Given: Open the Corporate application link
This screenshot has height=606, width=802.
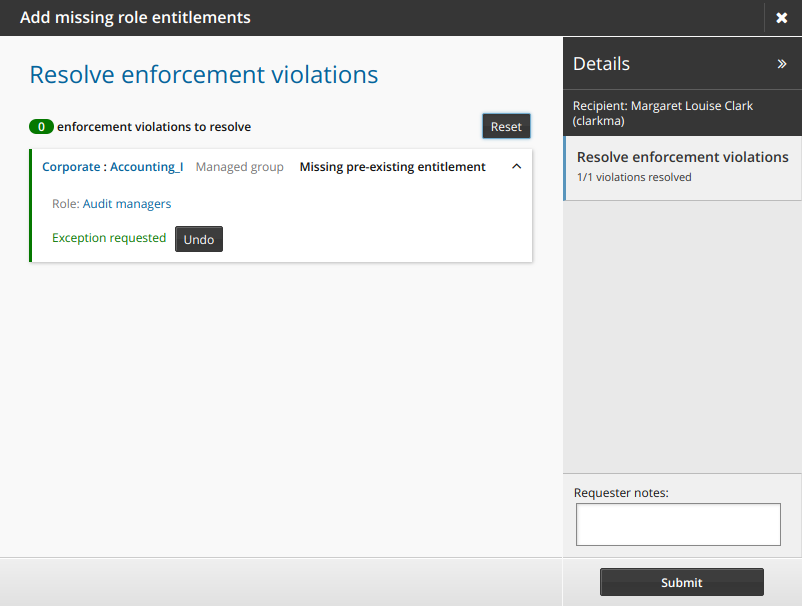Looking at the screenshot, I should pos(69,166).
